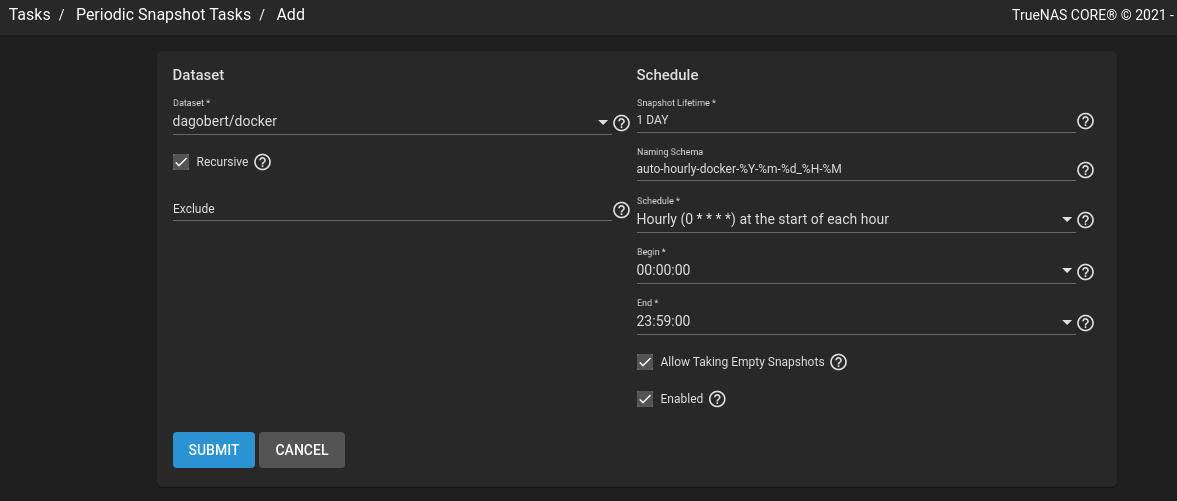1177x501 pixels.
Task: Open help tooltip for Recursive option
Action: [263, 162]
